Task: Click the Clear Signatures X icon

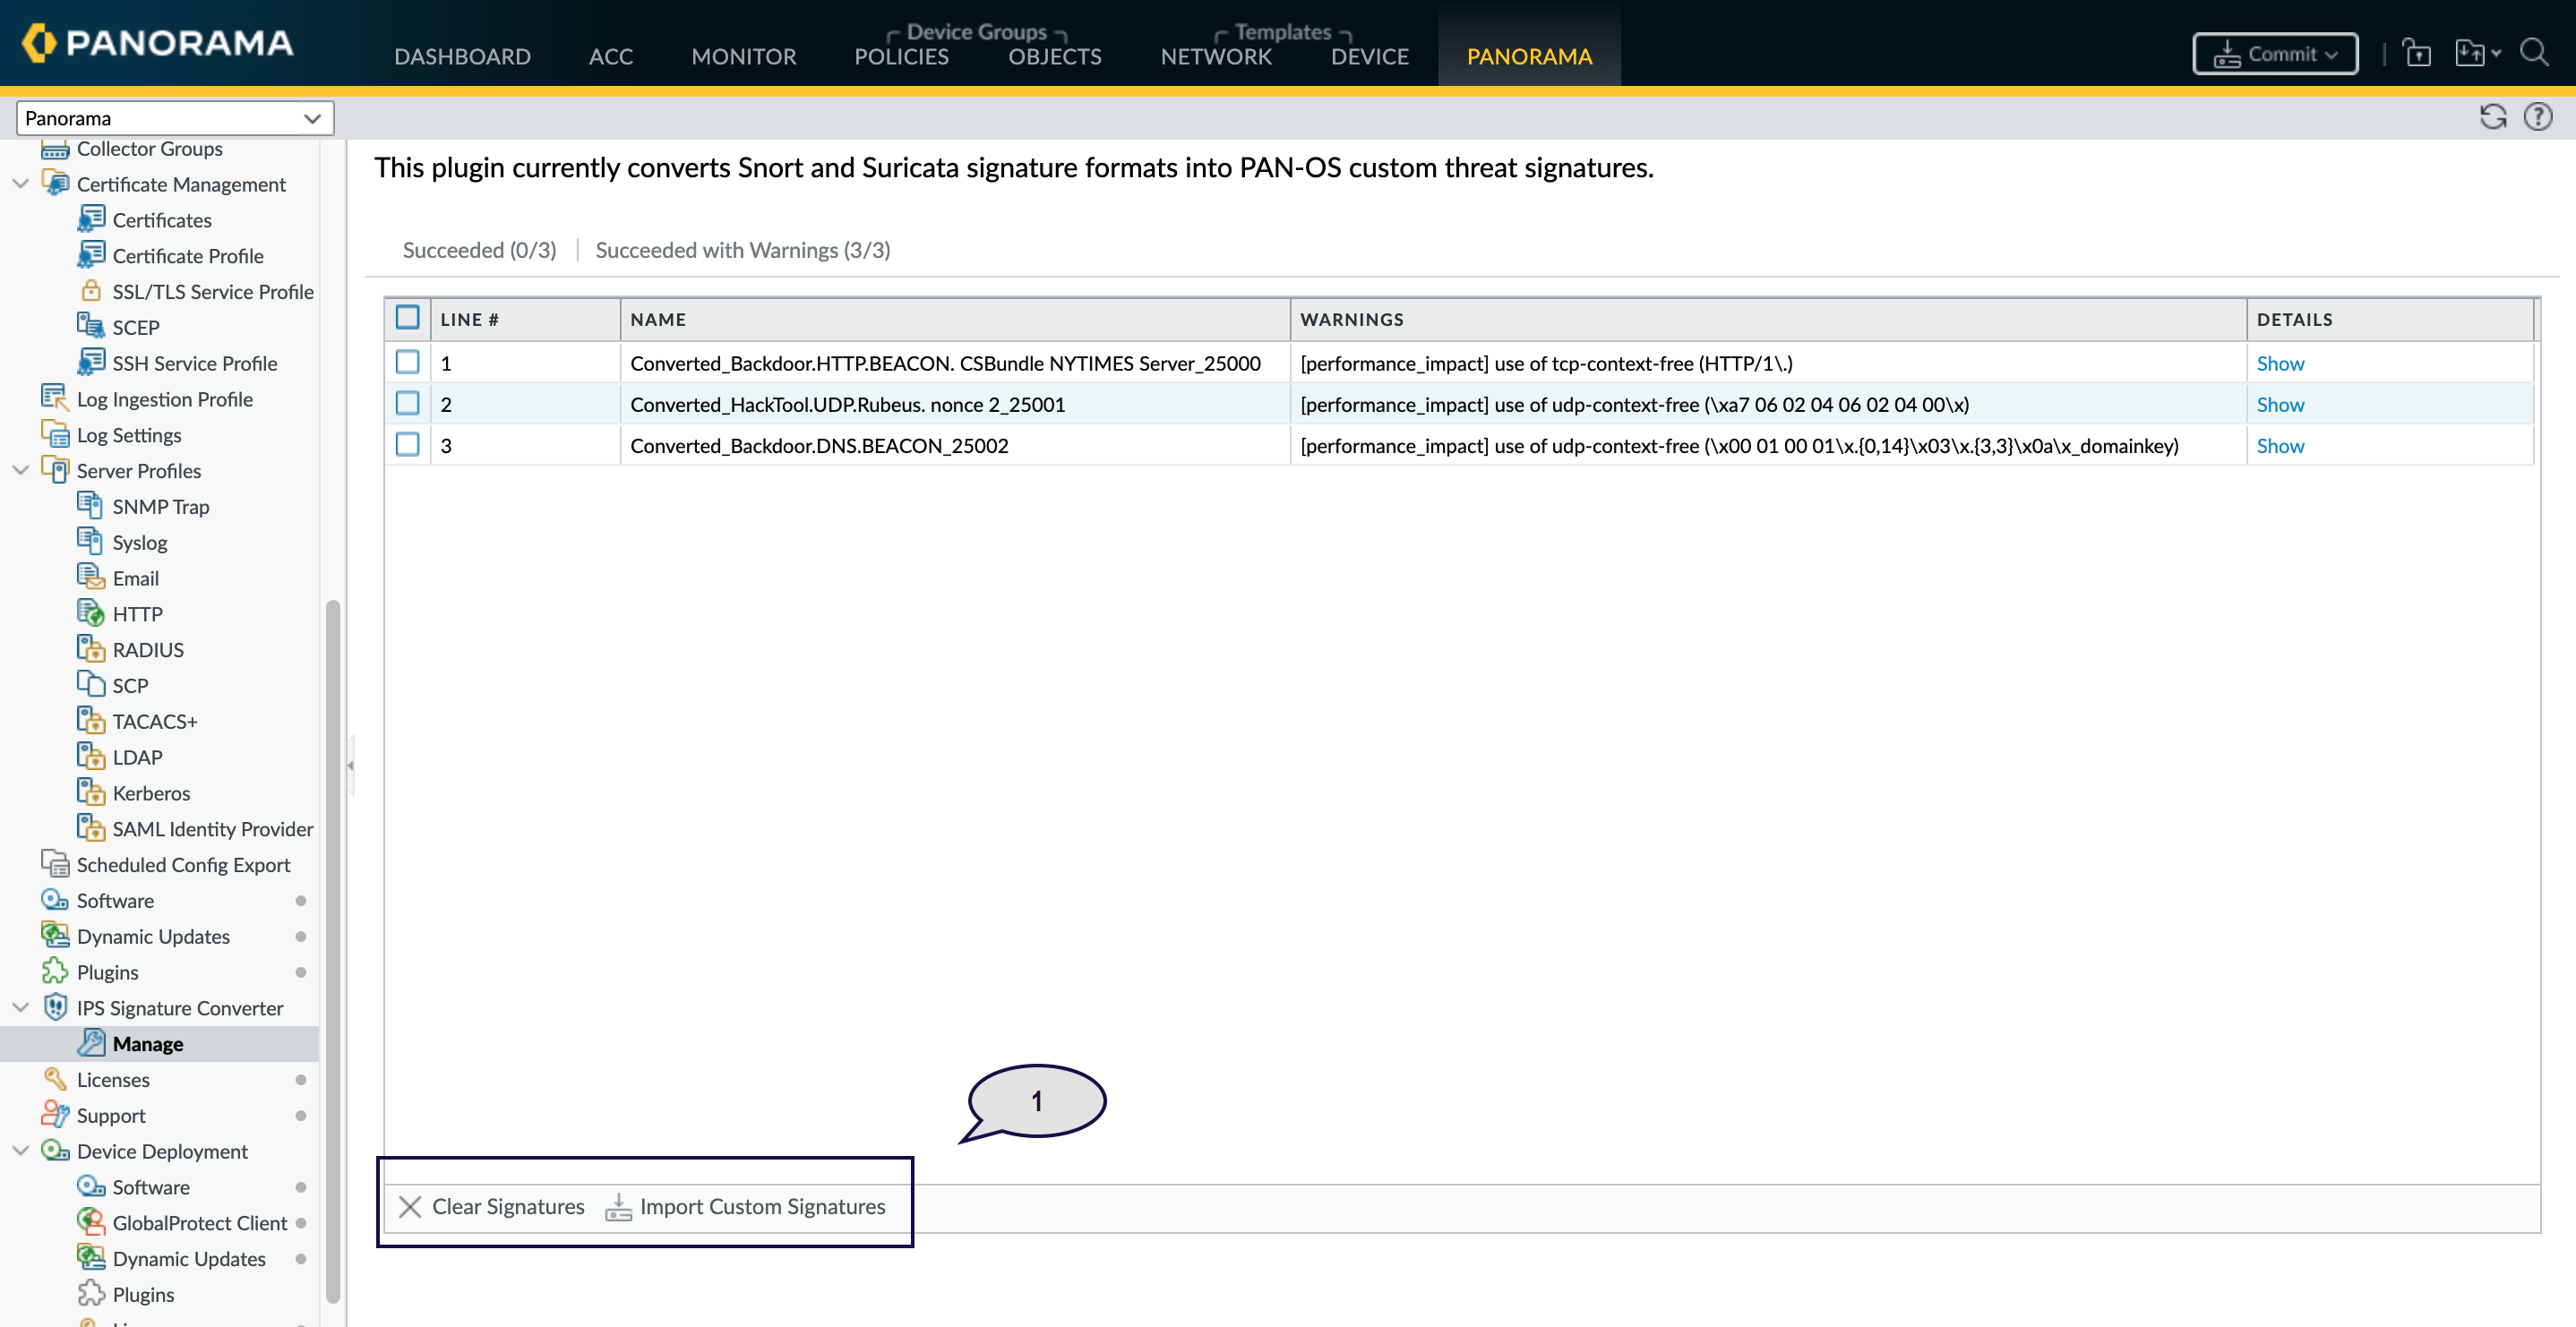Action: 409,1206
